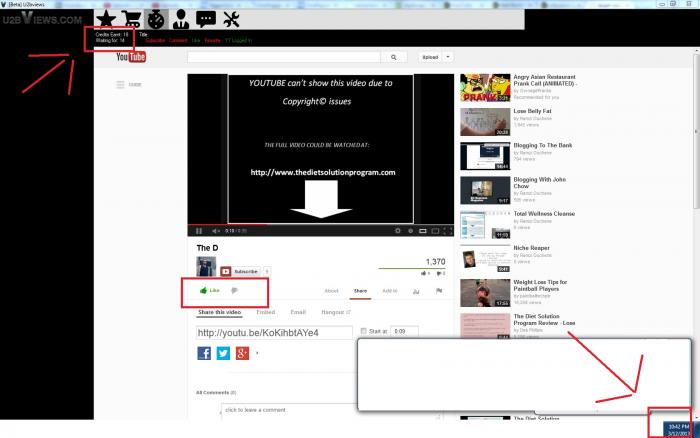The height and width of the screenshot is (438, 700).
Task: Click the Upload button
Action: coord(430,57)
